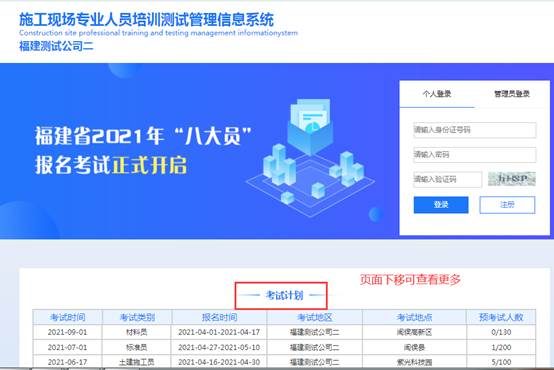554x370 pixels.
Task: Click the verification code input field
Action: click(x=447, y=180)
